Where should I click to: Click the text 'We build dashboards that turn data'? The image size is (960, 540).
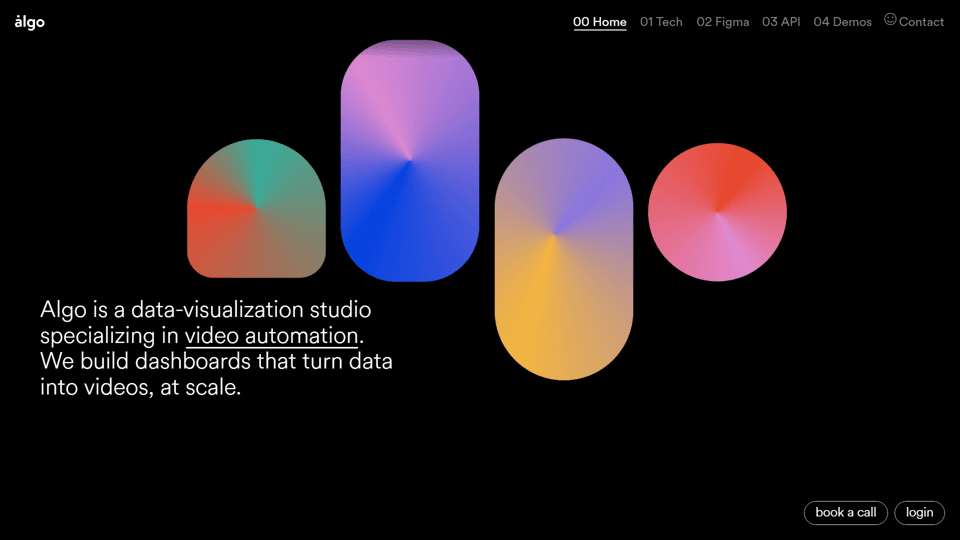tap(216, 361)
